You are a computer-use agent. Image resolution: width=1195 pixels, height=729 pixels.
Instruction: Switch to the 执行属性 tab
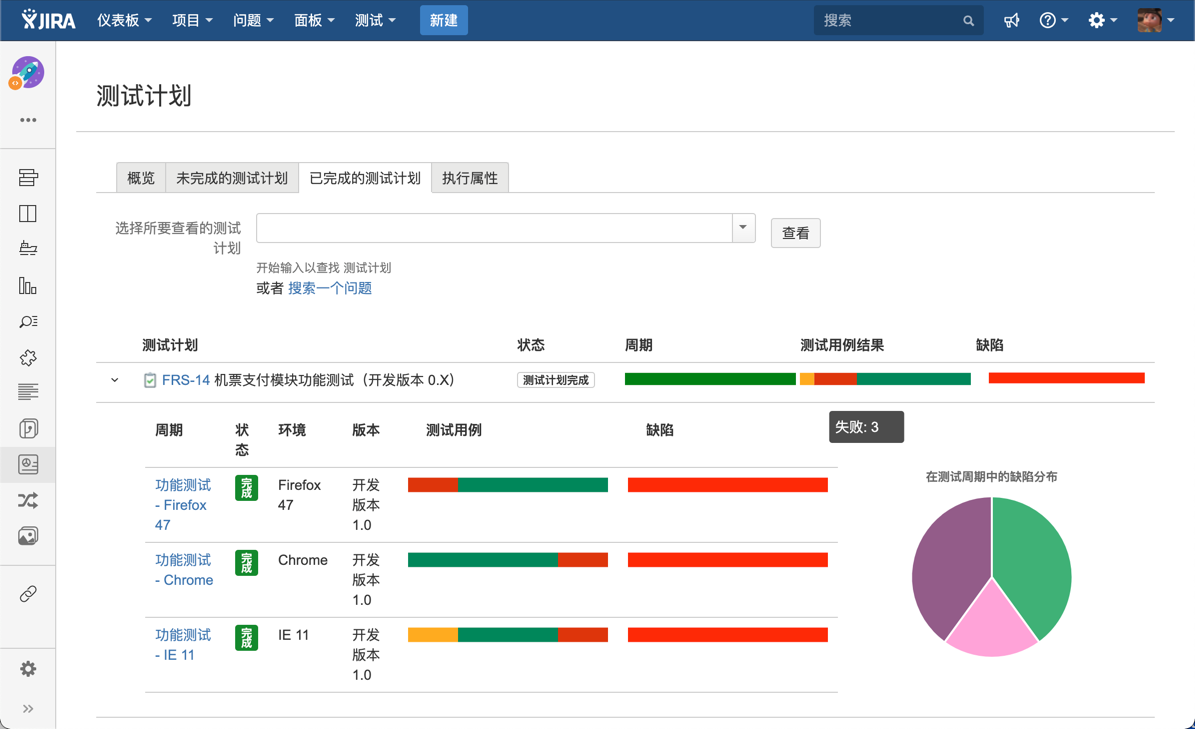(x=470, y=178)
